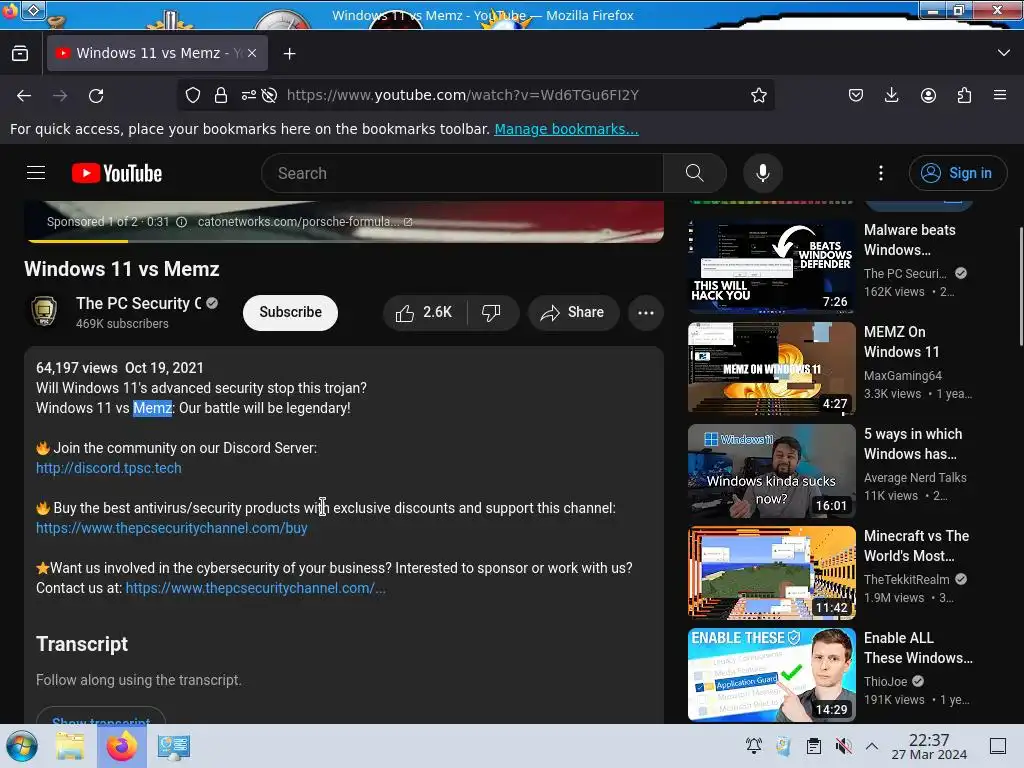Click the autoplay blocked icon in address bar
This screenshot has width=1024, height=768.
point(269,95)
